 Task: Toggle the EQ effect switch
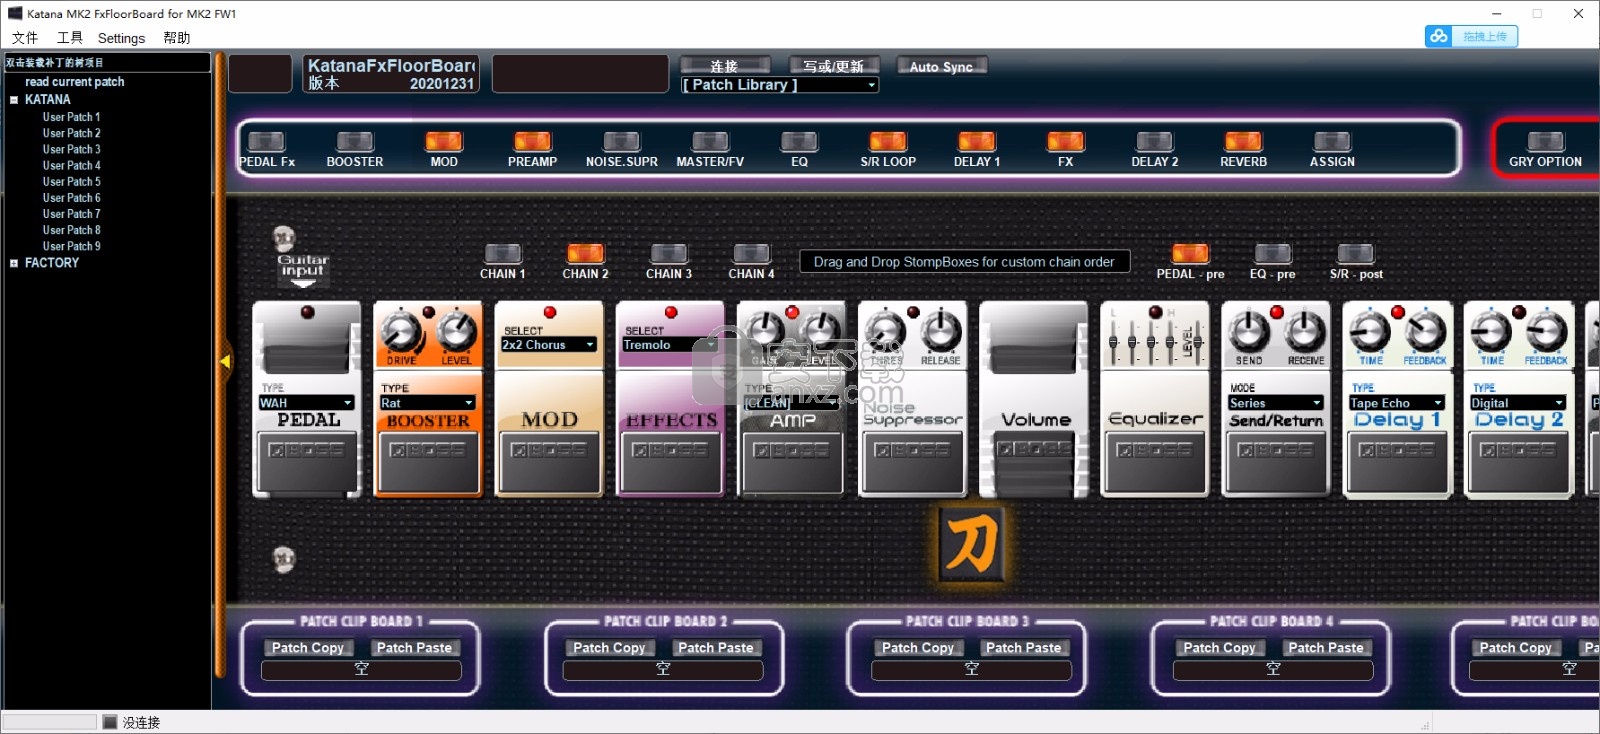(x=799, y=142)
